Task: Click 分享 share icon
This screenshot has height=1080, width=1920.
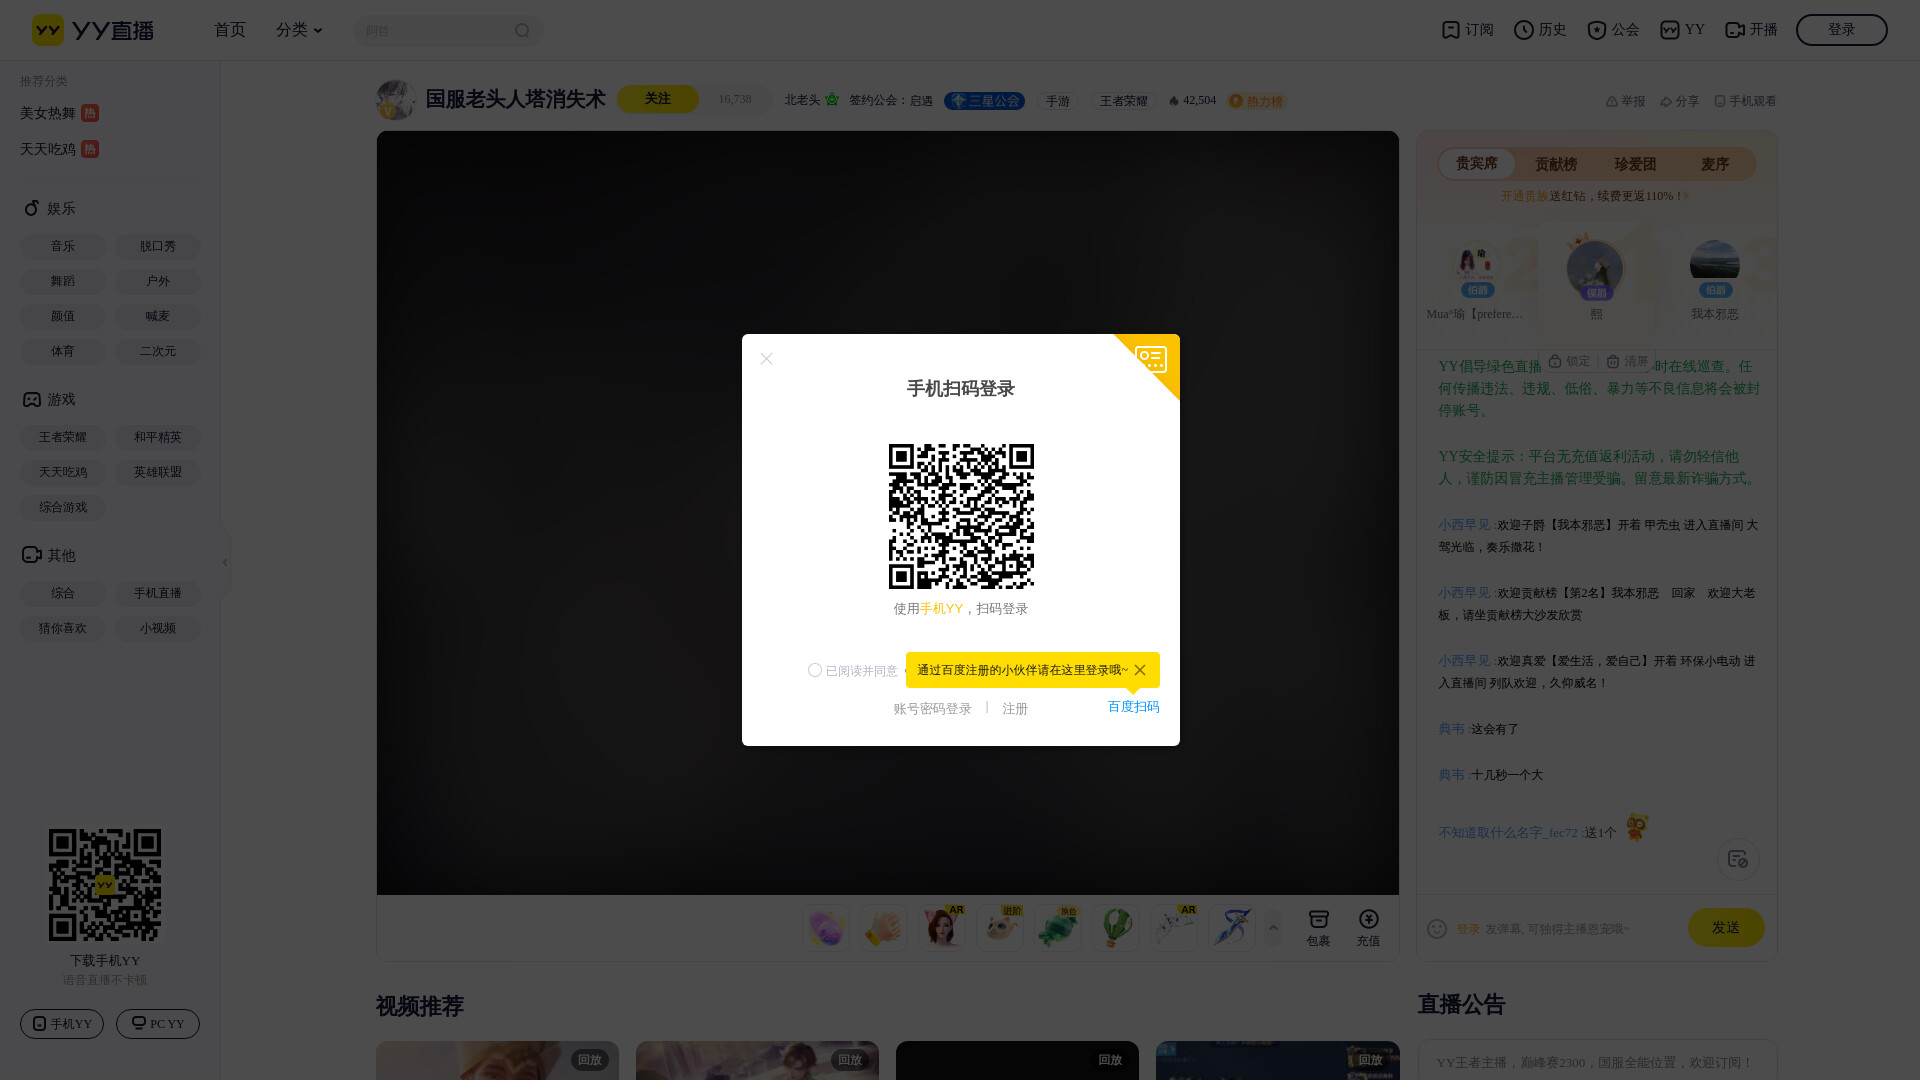Action: [1679, 101]
